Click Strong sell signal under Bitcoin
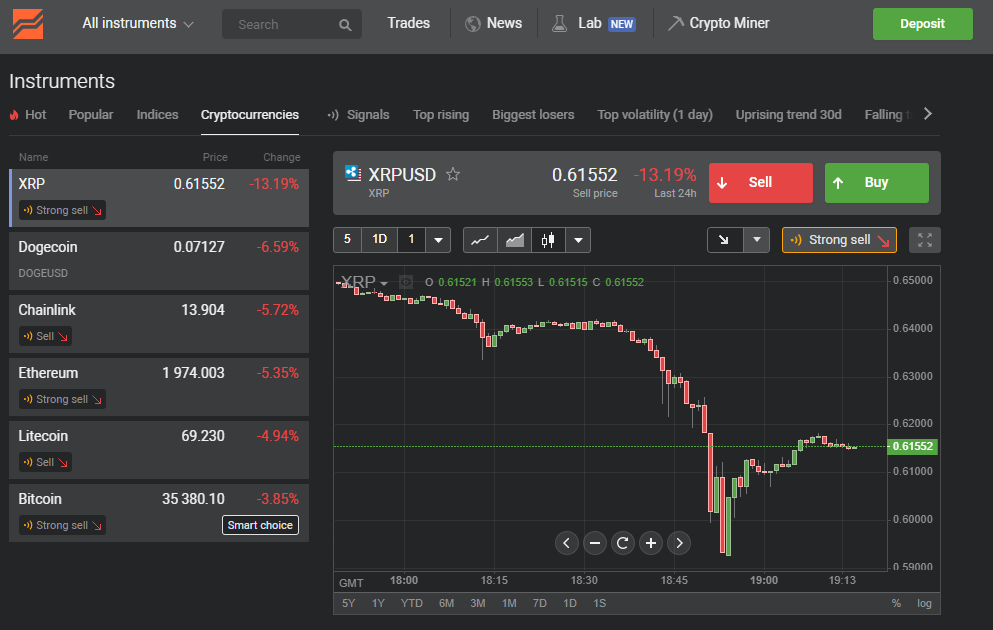Image resolution: width=993 pixels, height=630 pixels. point(62,526)
